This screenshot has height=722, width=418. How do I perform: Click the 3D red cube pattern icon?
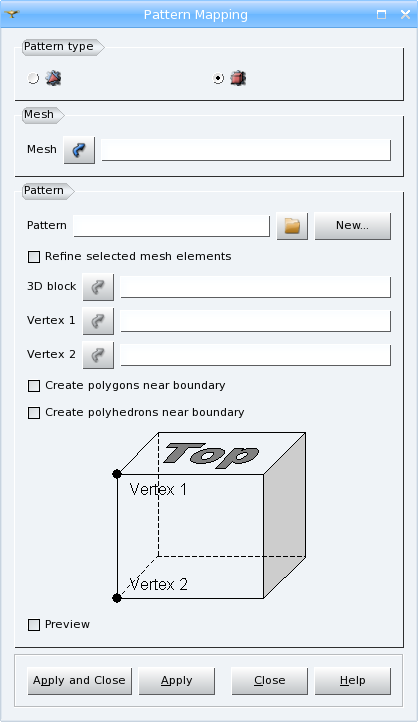click(x=238, y=78)
